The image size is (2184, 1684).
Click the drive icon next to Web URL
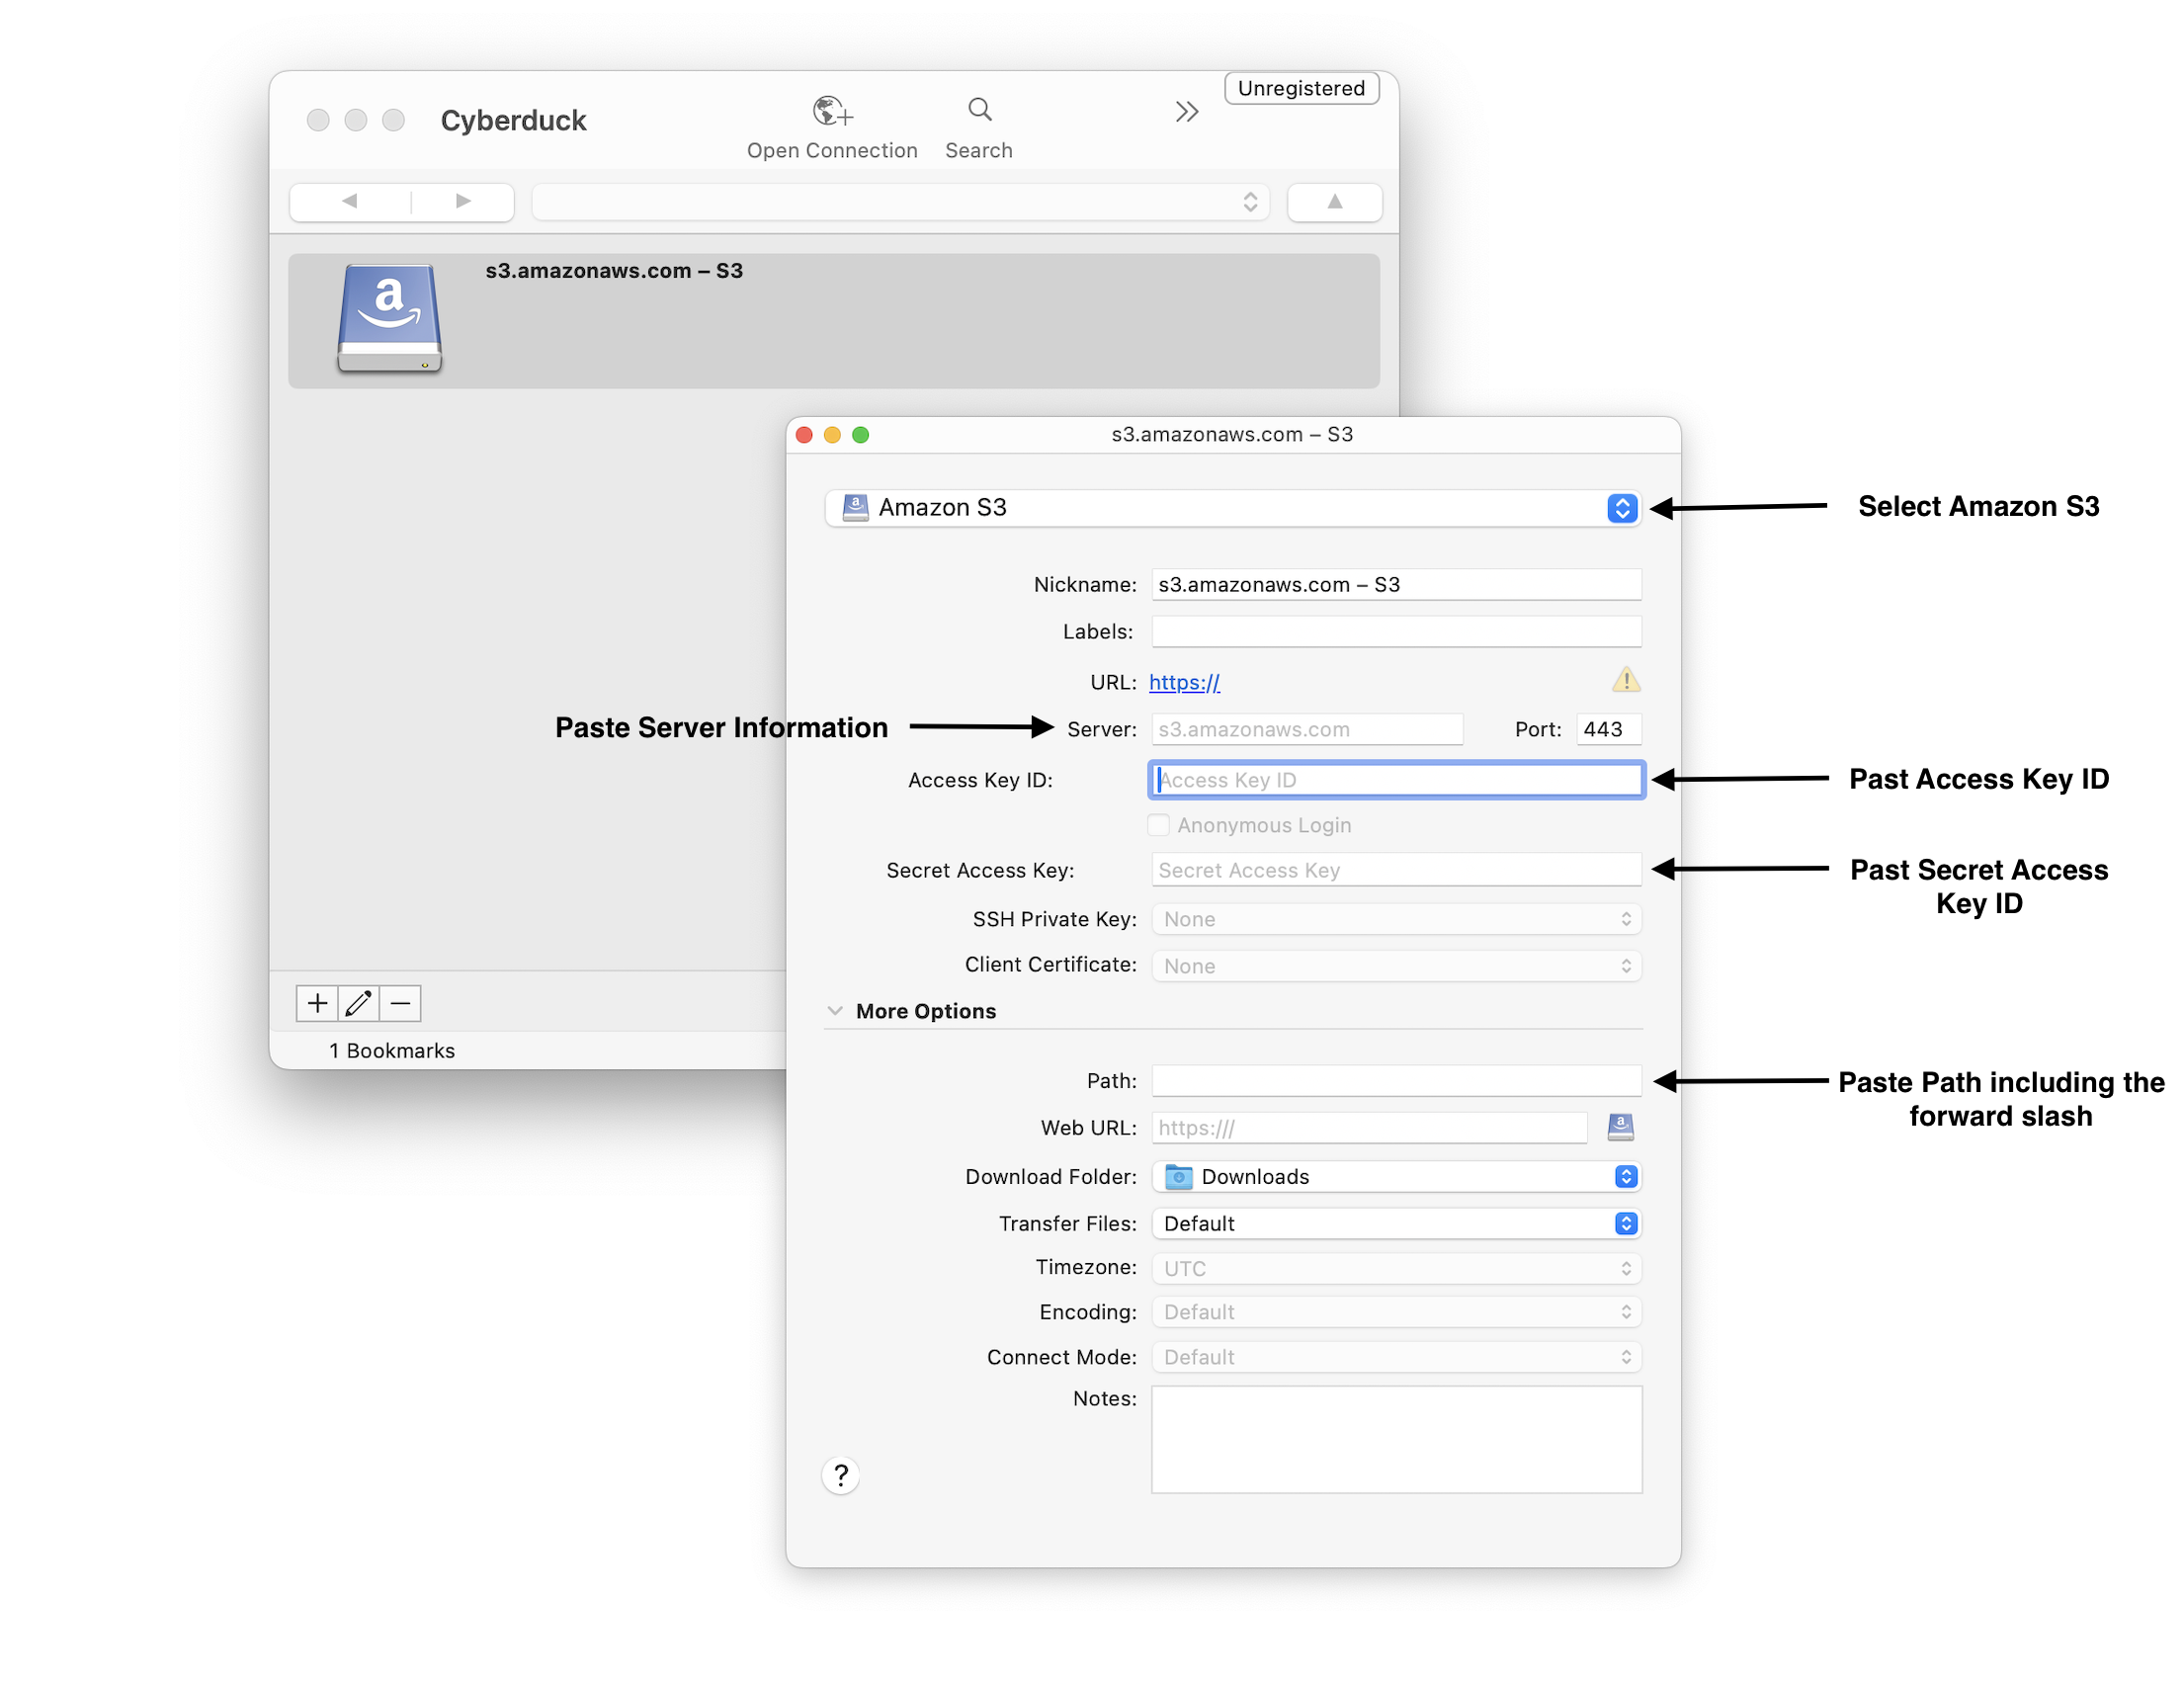tap(1620, 1127)
